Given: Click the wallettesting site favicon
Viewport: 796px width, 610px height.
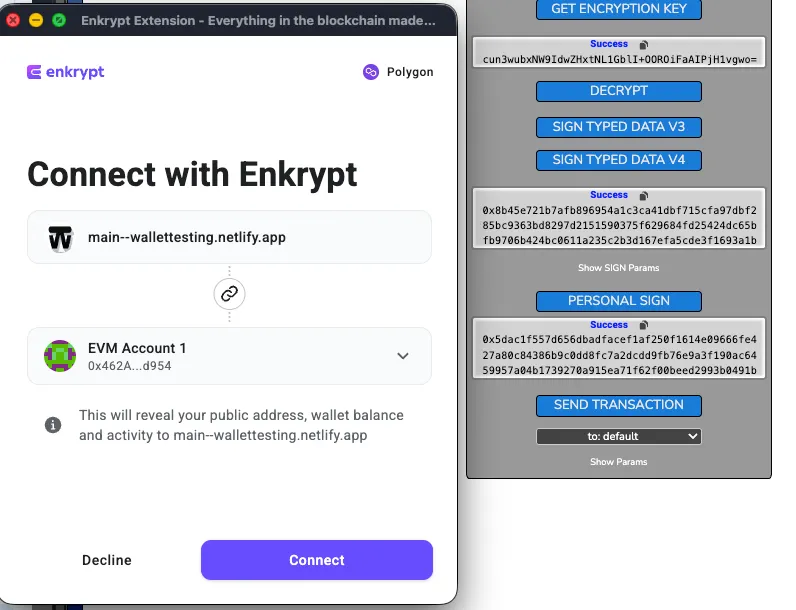Looking at the screenshot, I should click(60, 238).
